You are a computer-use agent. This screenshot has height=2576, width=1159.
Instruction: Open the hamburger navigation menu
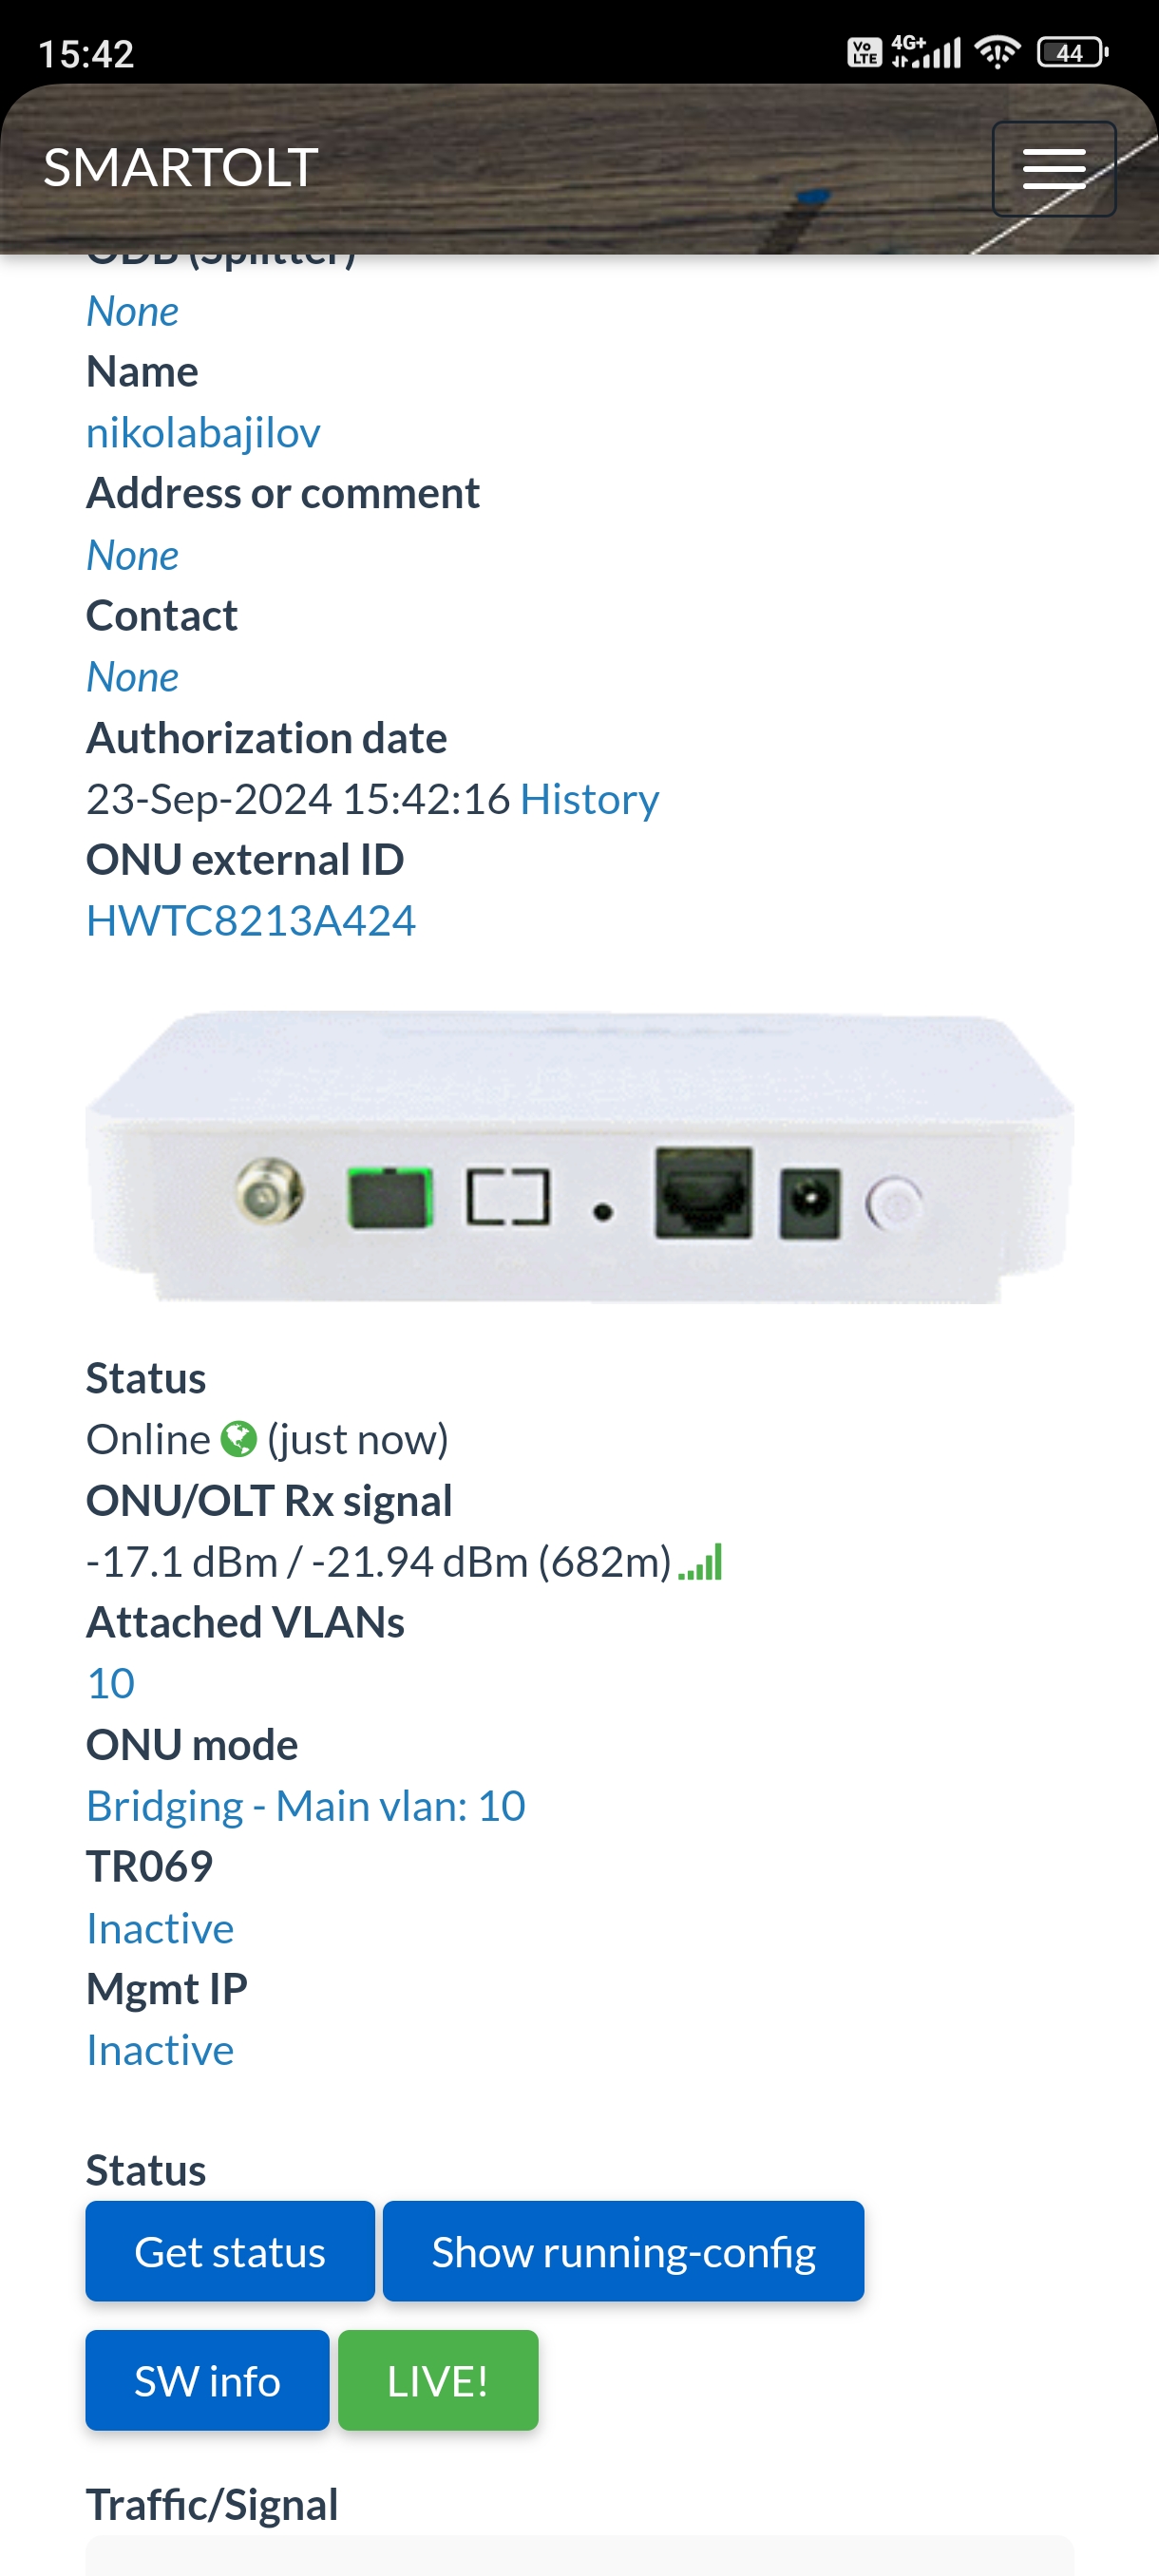pyautogui.click(x=1053, y=168)
